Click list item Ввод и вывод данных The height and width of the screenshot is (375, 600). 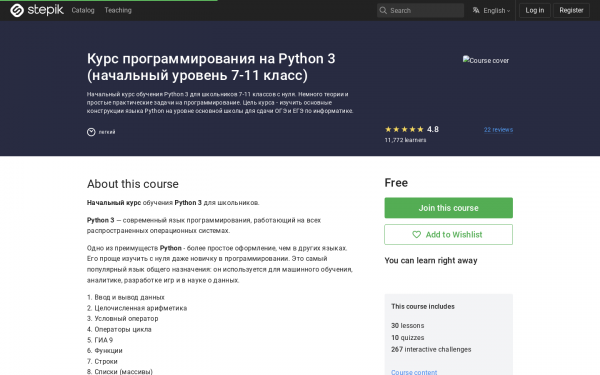[129, 297]
